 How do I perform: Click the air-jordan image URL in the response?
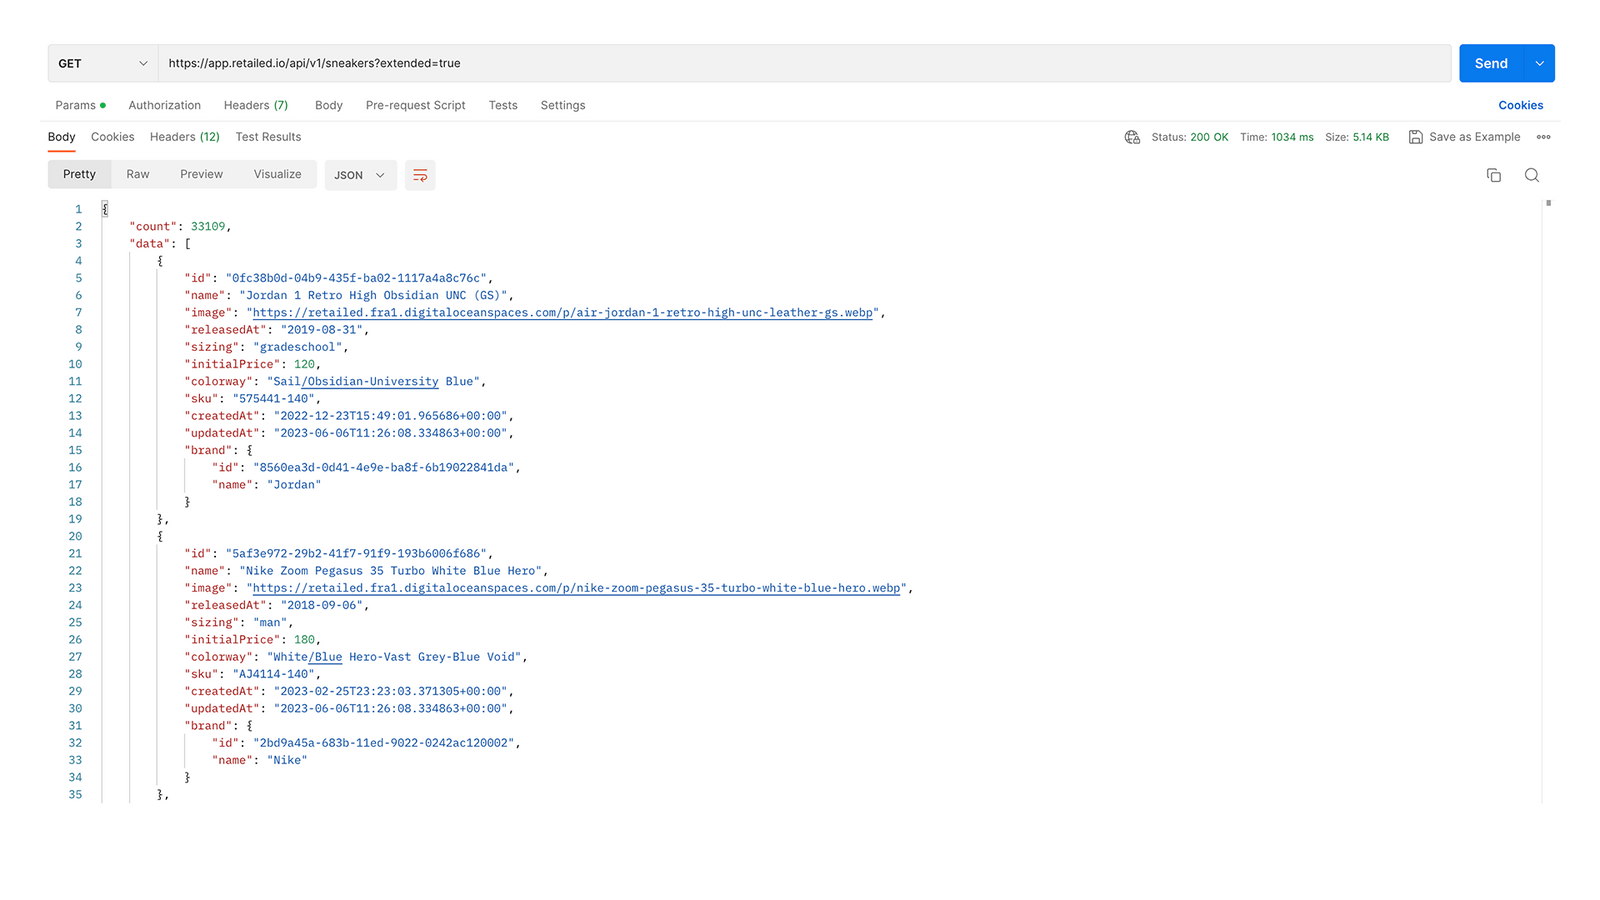coord(560,312)
